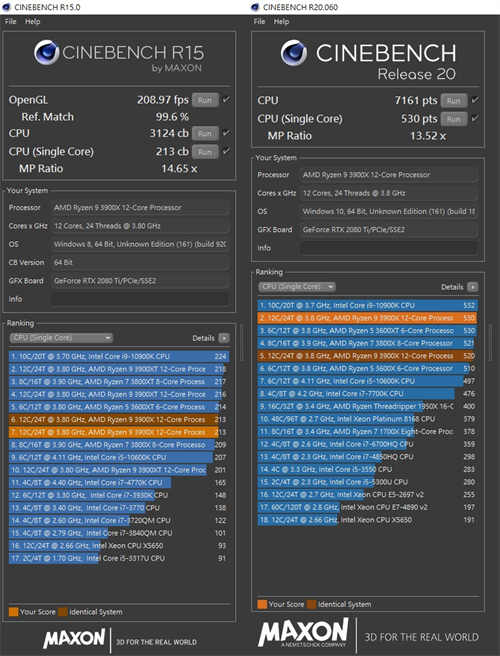
Task: Select R20 rank 18 Xeon X5650 row
Action: (367, 520)
